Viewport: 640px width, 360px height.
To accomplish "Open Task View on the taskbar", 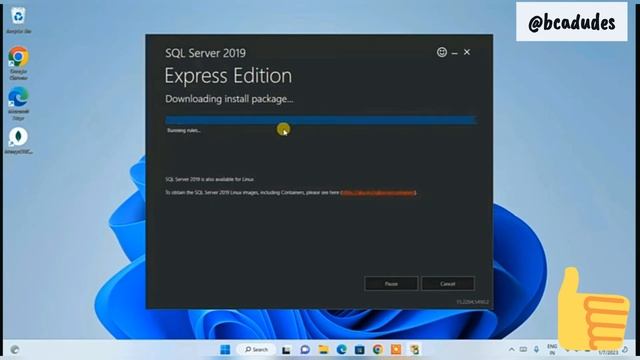I will (x=286, y=350).
